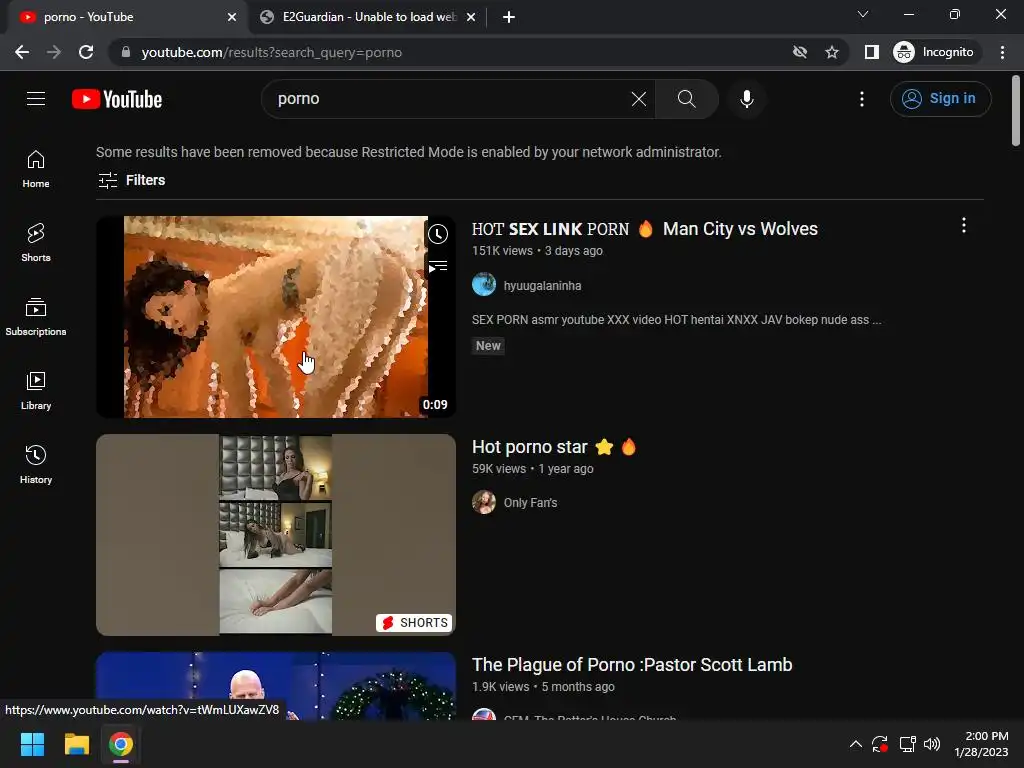This screenshot has height=768, width=1024.
Task: Click the address bar URL
Action: (272, 52)
